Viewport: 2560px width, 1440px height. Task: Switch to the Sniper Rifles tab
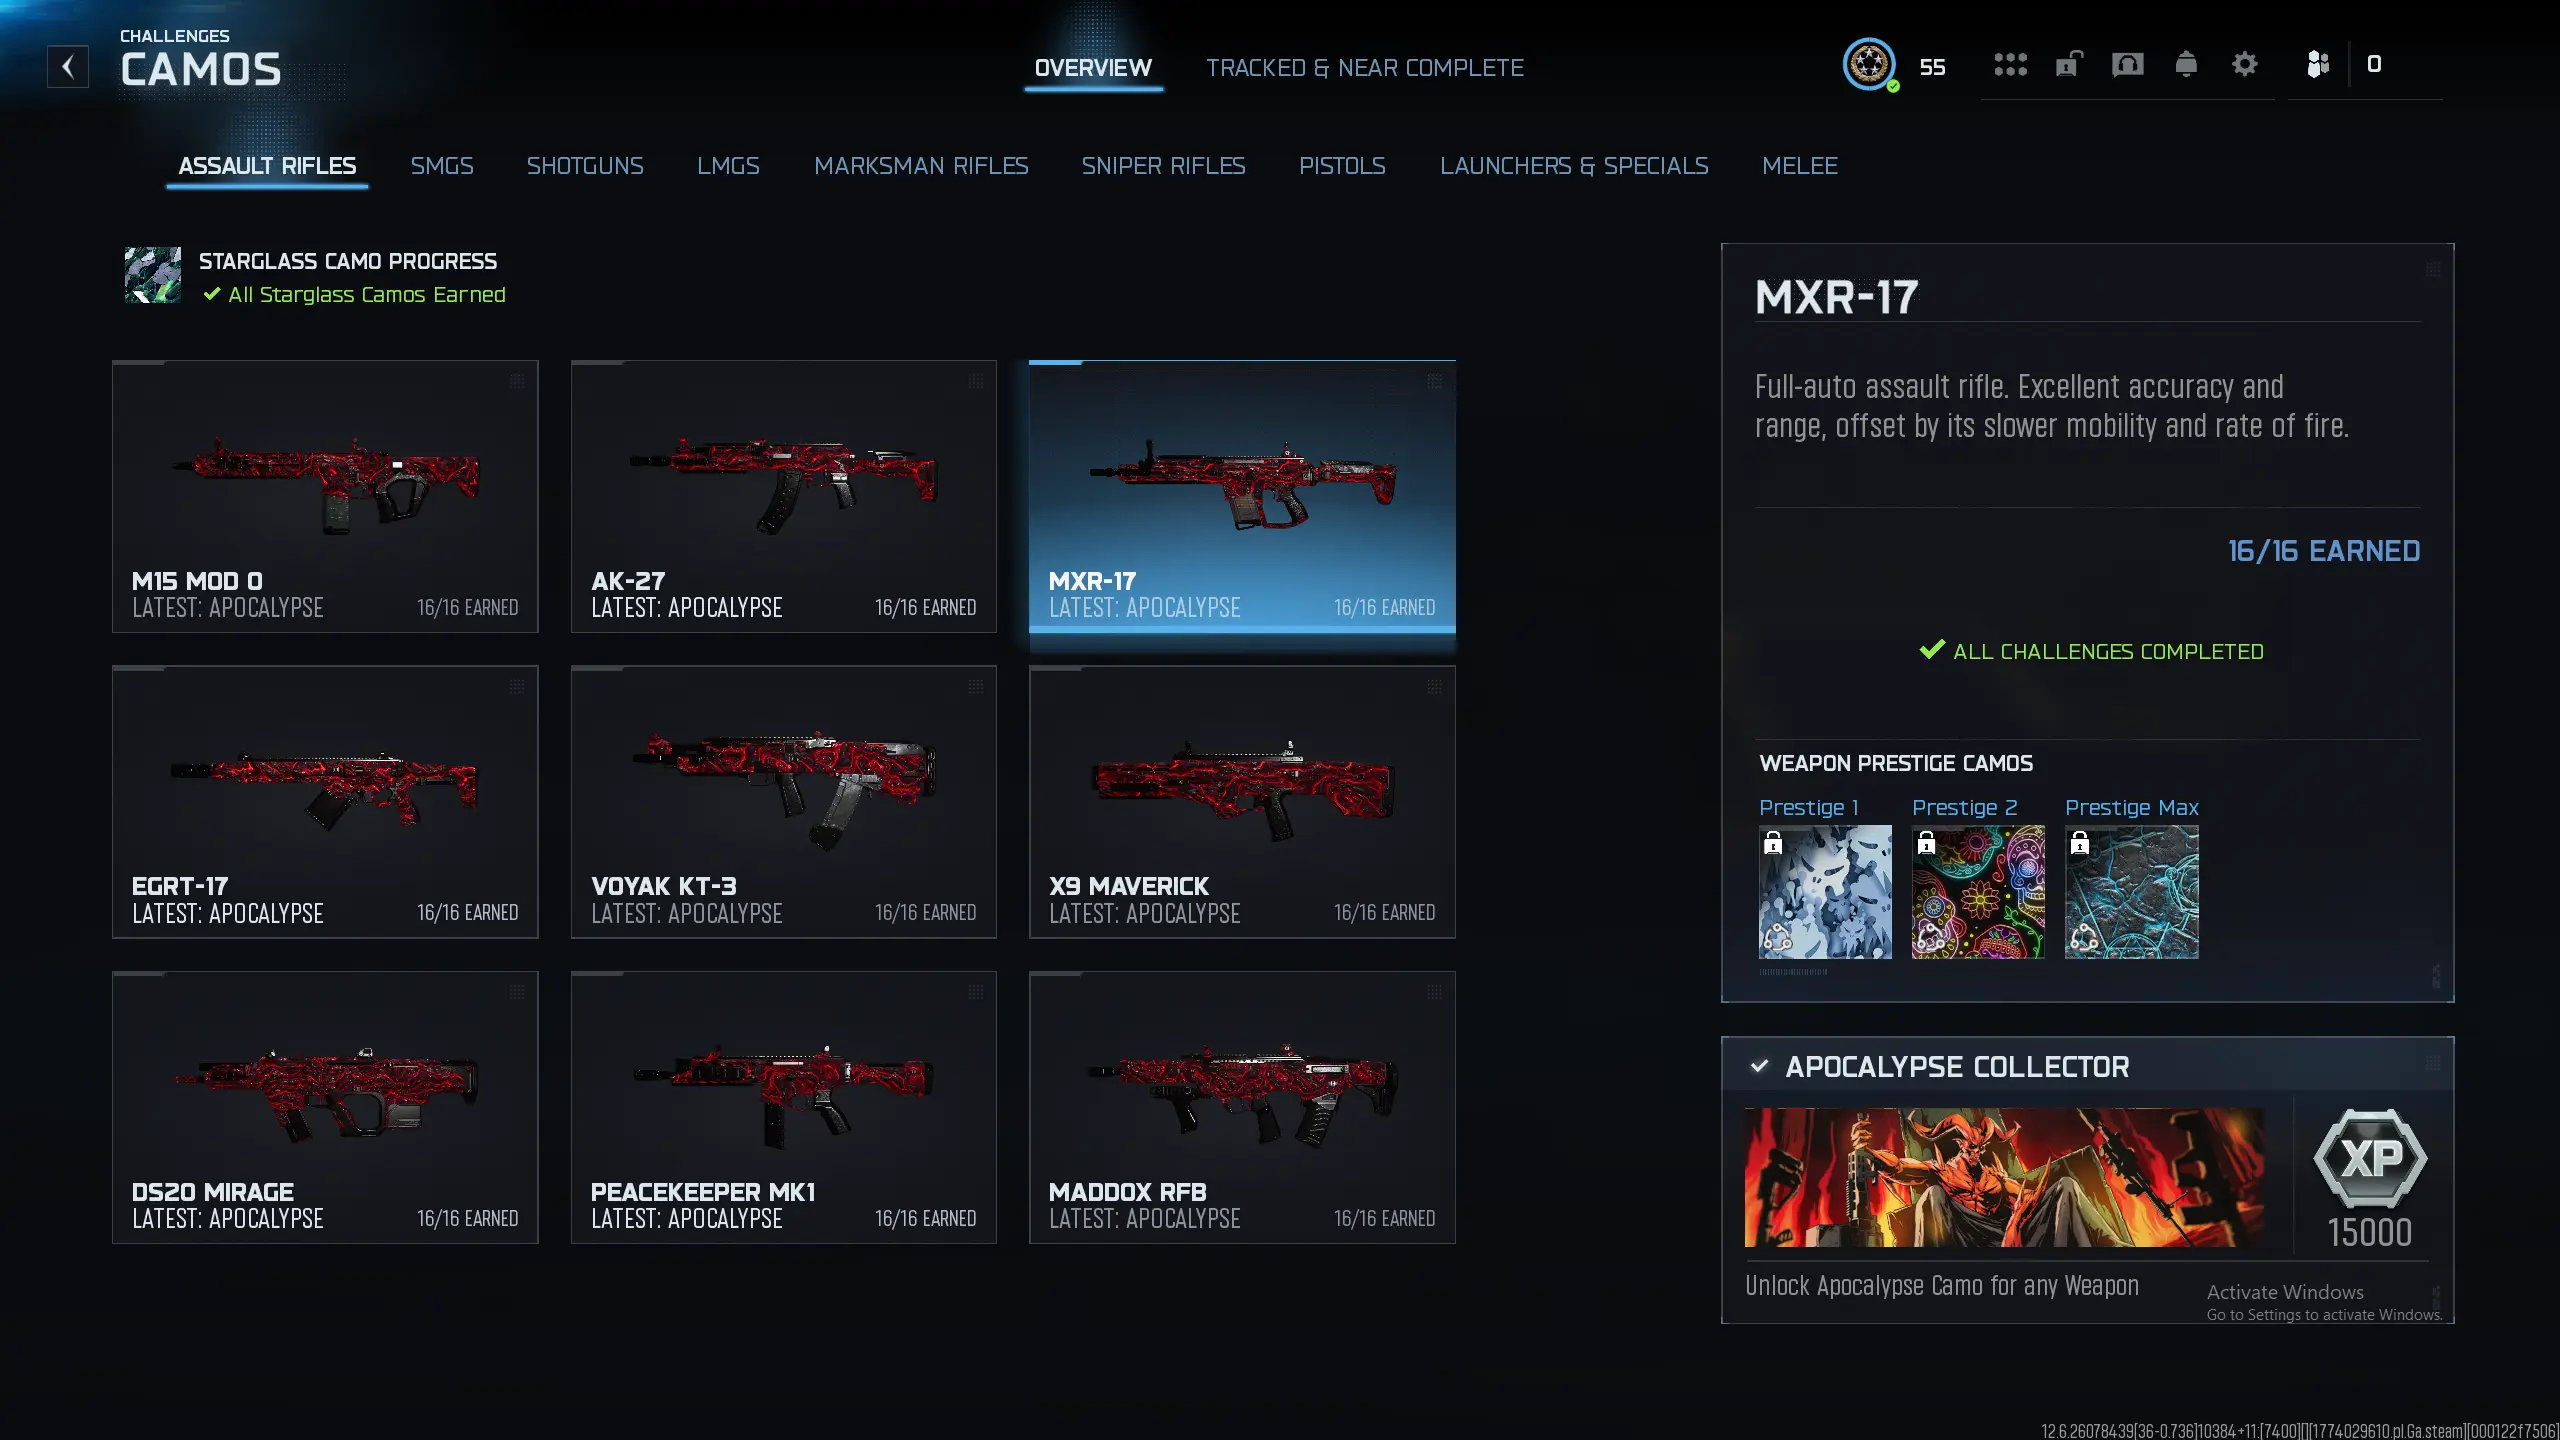(1163, 166)
